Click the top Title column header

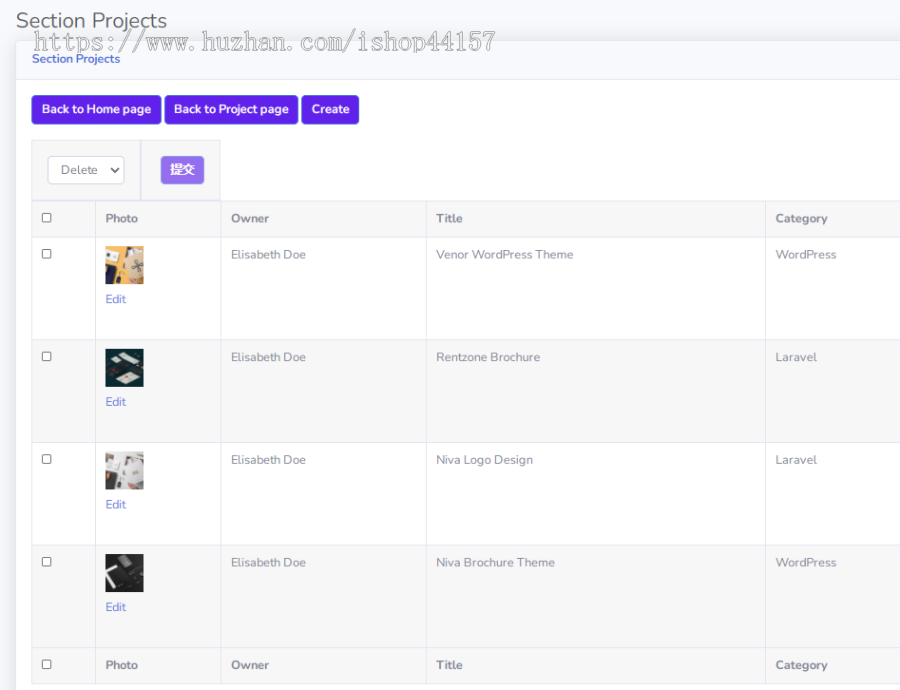[449, 218]
